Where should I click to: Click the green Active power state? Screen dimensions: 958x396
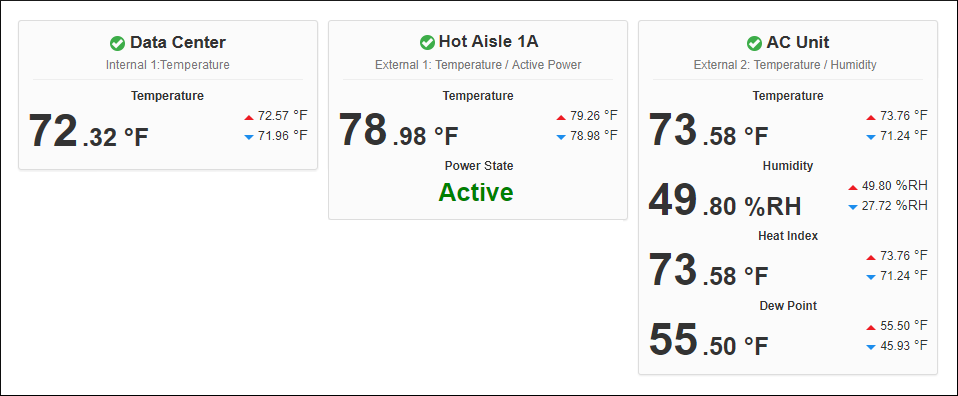476,192
